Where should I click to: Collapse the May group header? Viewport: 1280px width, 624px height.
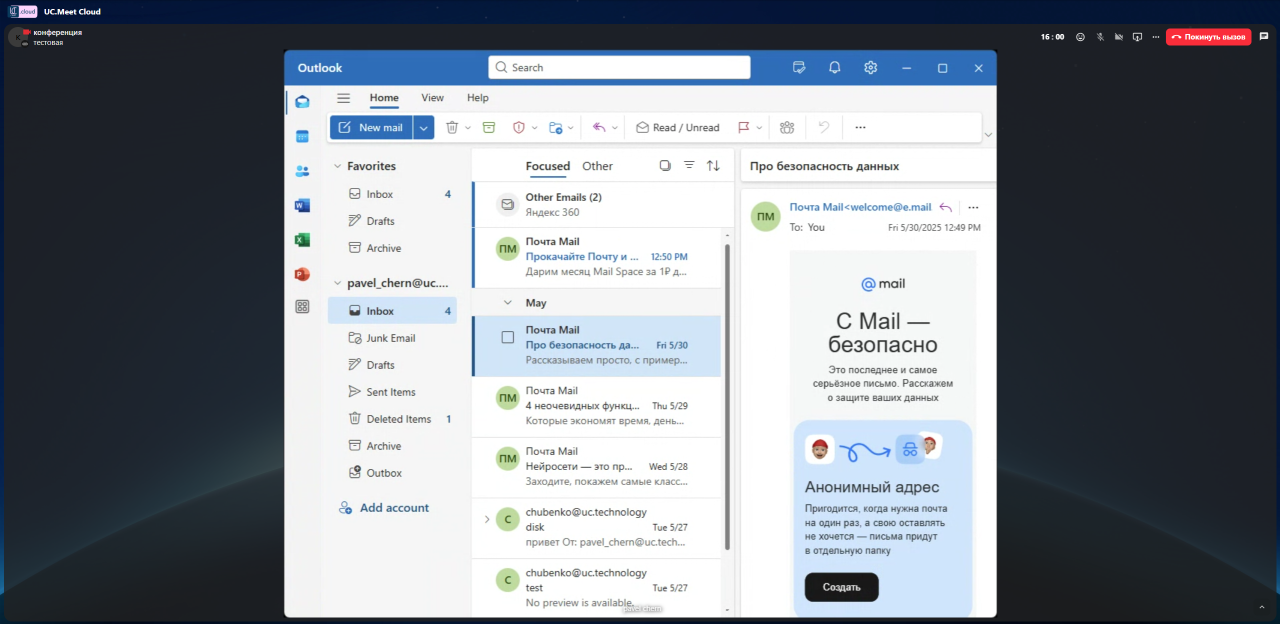click(507, 302)
